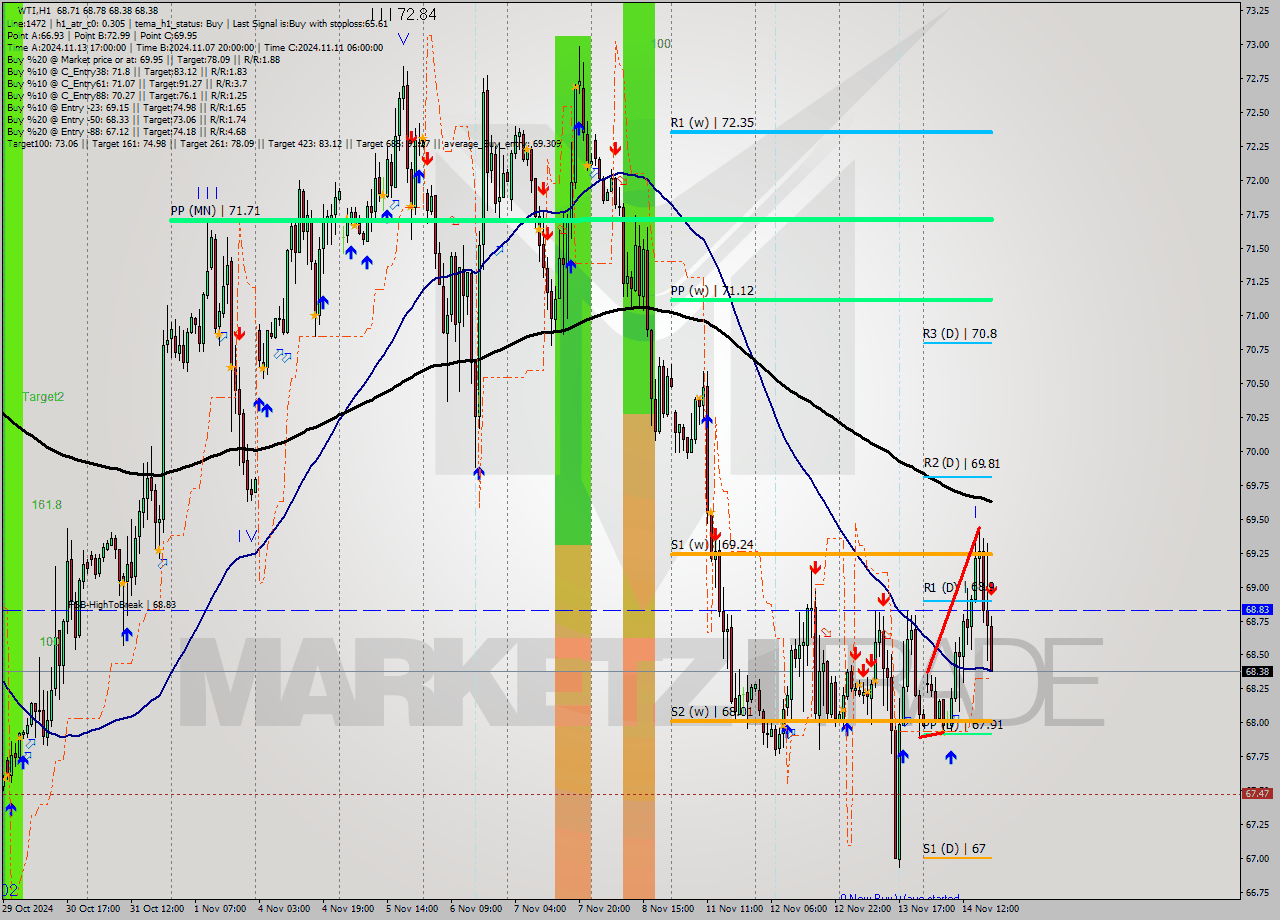Select the PP (MN) | 71.71 pivot label
Viewport: 1280px width, 920px height.
point(215,211)
